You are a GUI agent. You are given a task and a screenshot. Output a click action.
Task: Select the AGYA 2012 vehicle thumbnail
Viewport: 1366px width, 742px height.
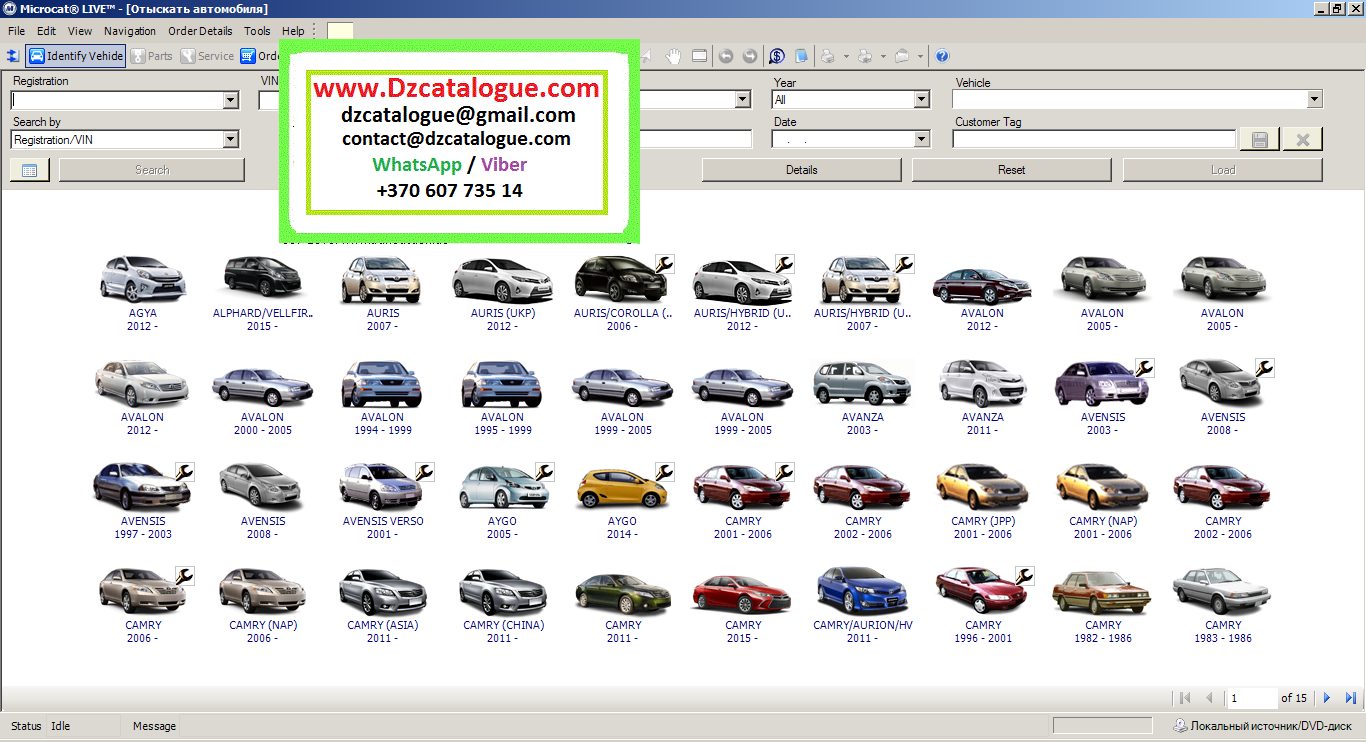pyautogui.click(x=143, y=279)
